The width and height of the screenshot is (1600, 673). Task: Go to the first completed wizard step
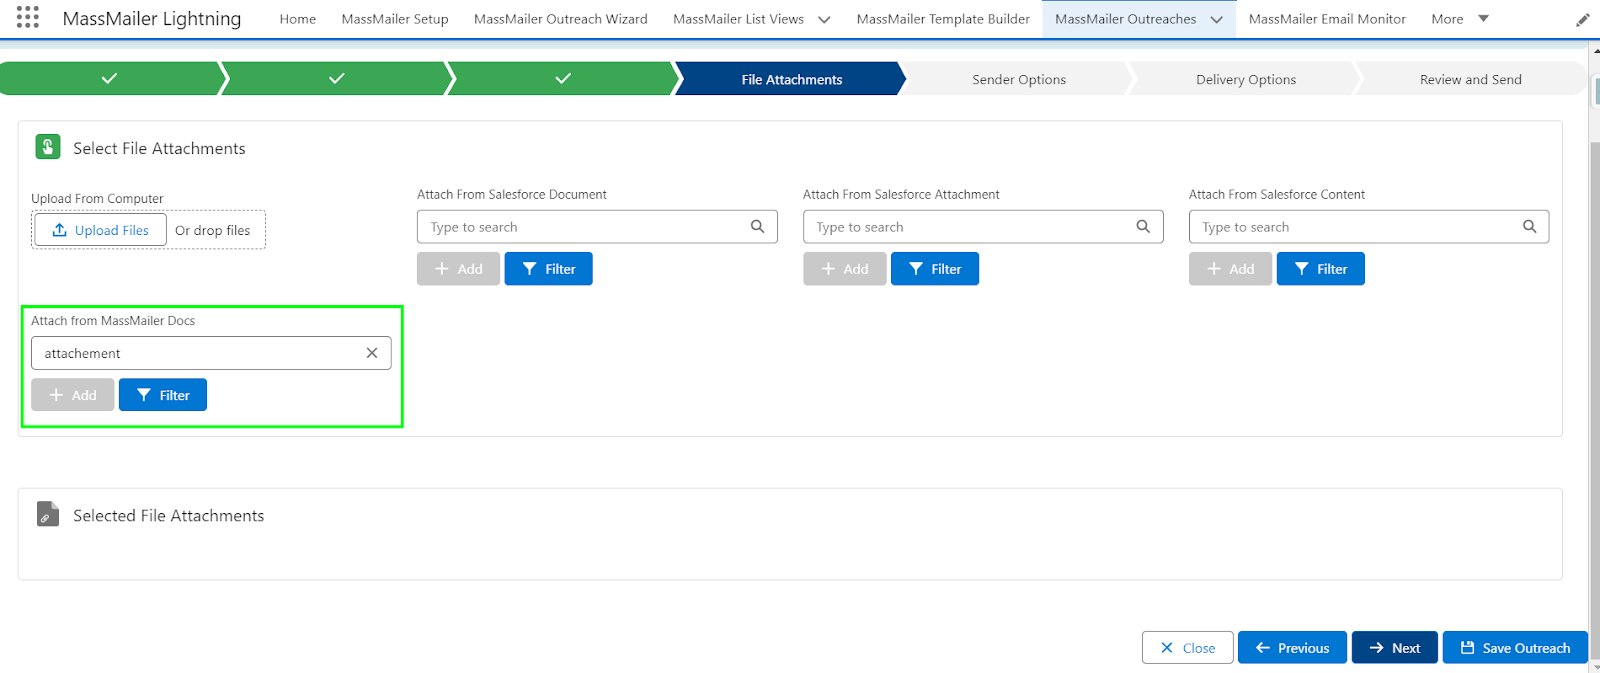pyautogui.click(x=110, y=79)
